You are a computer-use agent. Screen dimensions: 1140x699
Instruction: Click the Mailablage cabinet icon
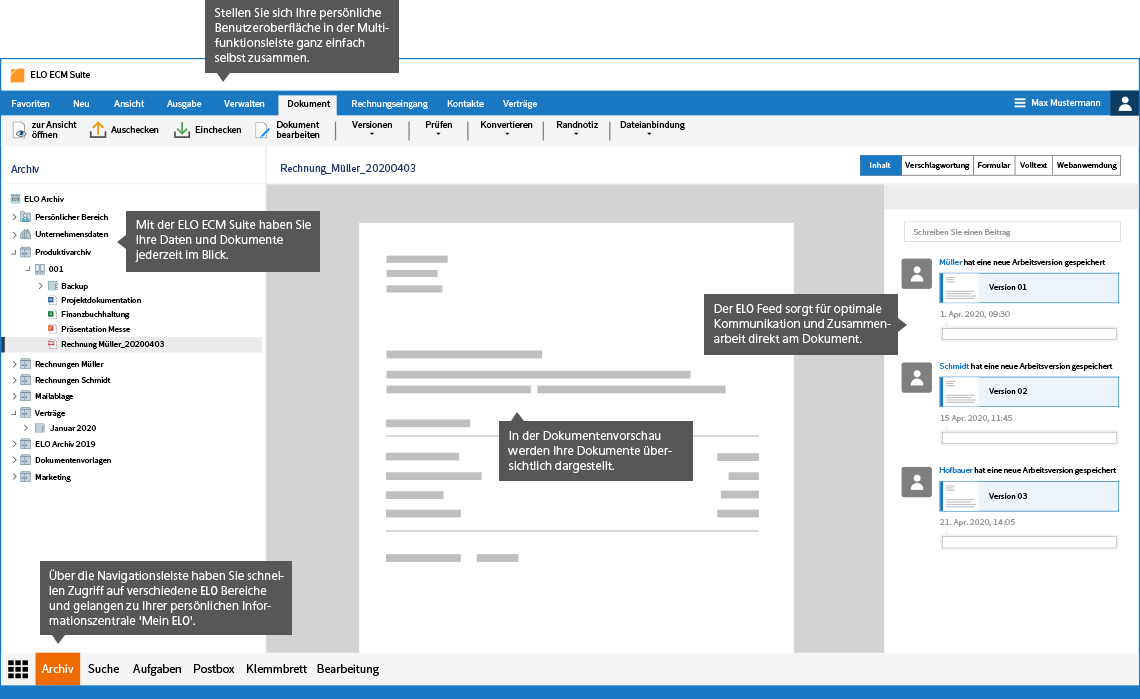click(x=25, y=396)
